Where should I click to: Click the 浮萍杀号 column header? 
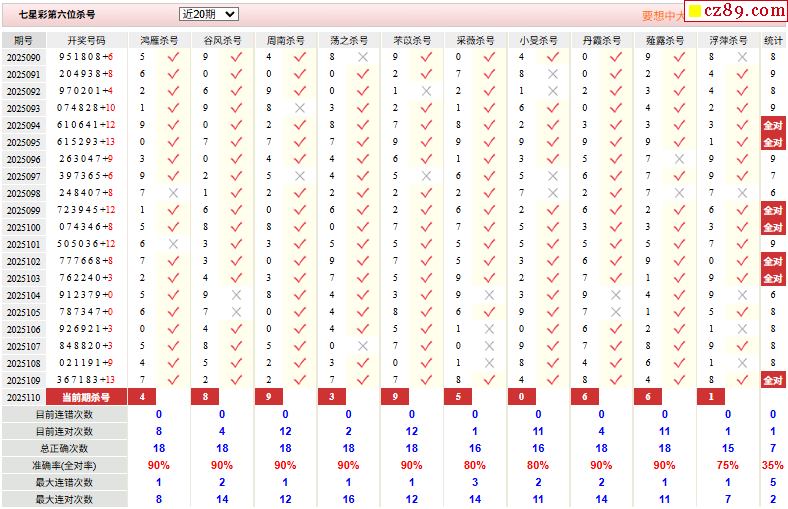click(x=729, y=40)
